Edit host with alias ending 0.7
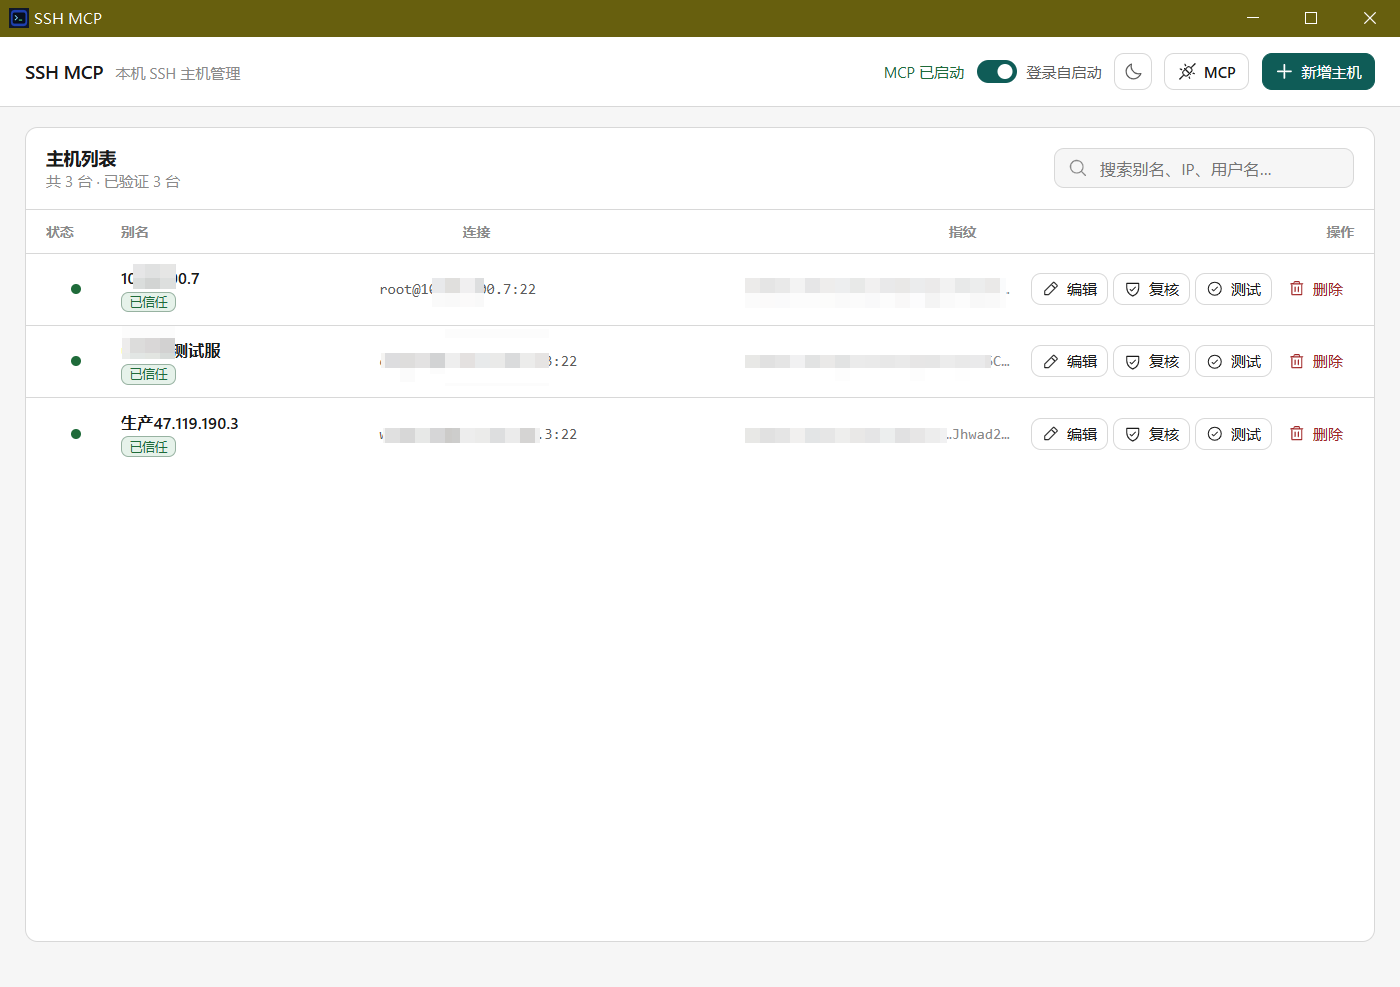 1069,289
